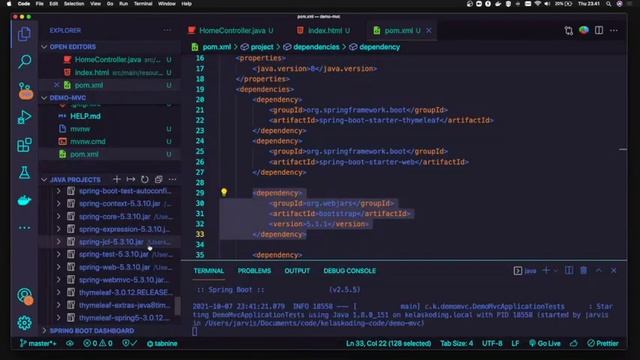Open editor more actions ellipsis
640x360 pixels.
[x=614, y=30]
